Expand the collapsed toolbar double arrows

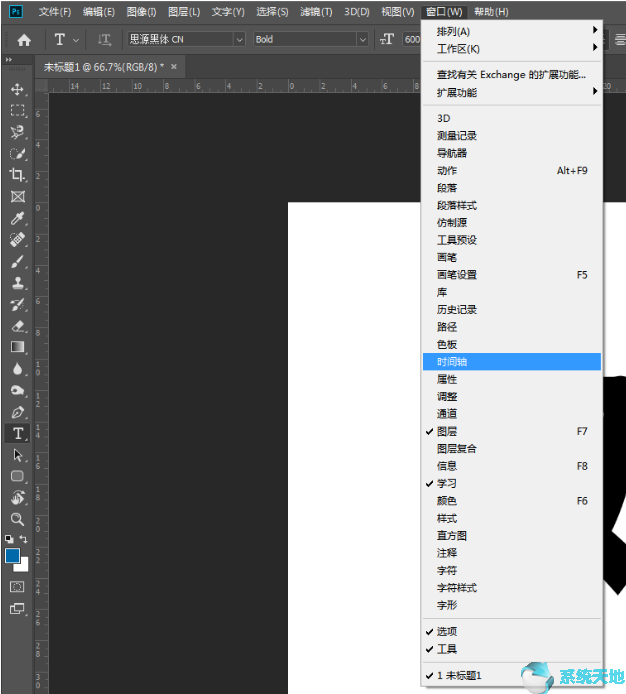(x=9, y=59)
